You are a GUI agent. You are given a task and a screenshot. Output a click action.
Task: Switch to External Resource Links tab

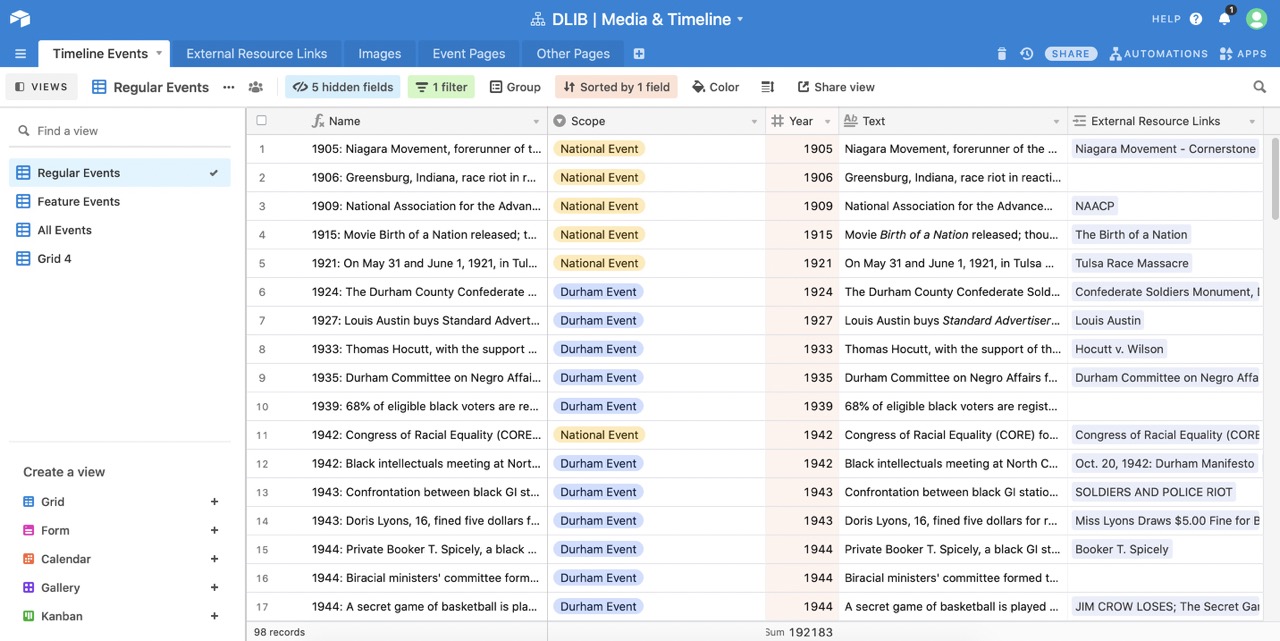point(256,54)
